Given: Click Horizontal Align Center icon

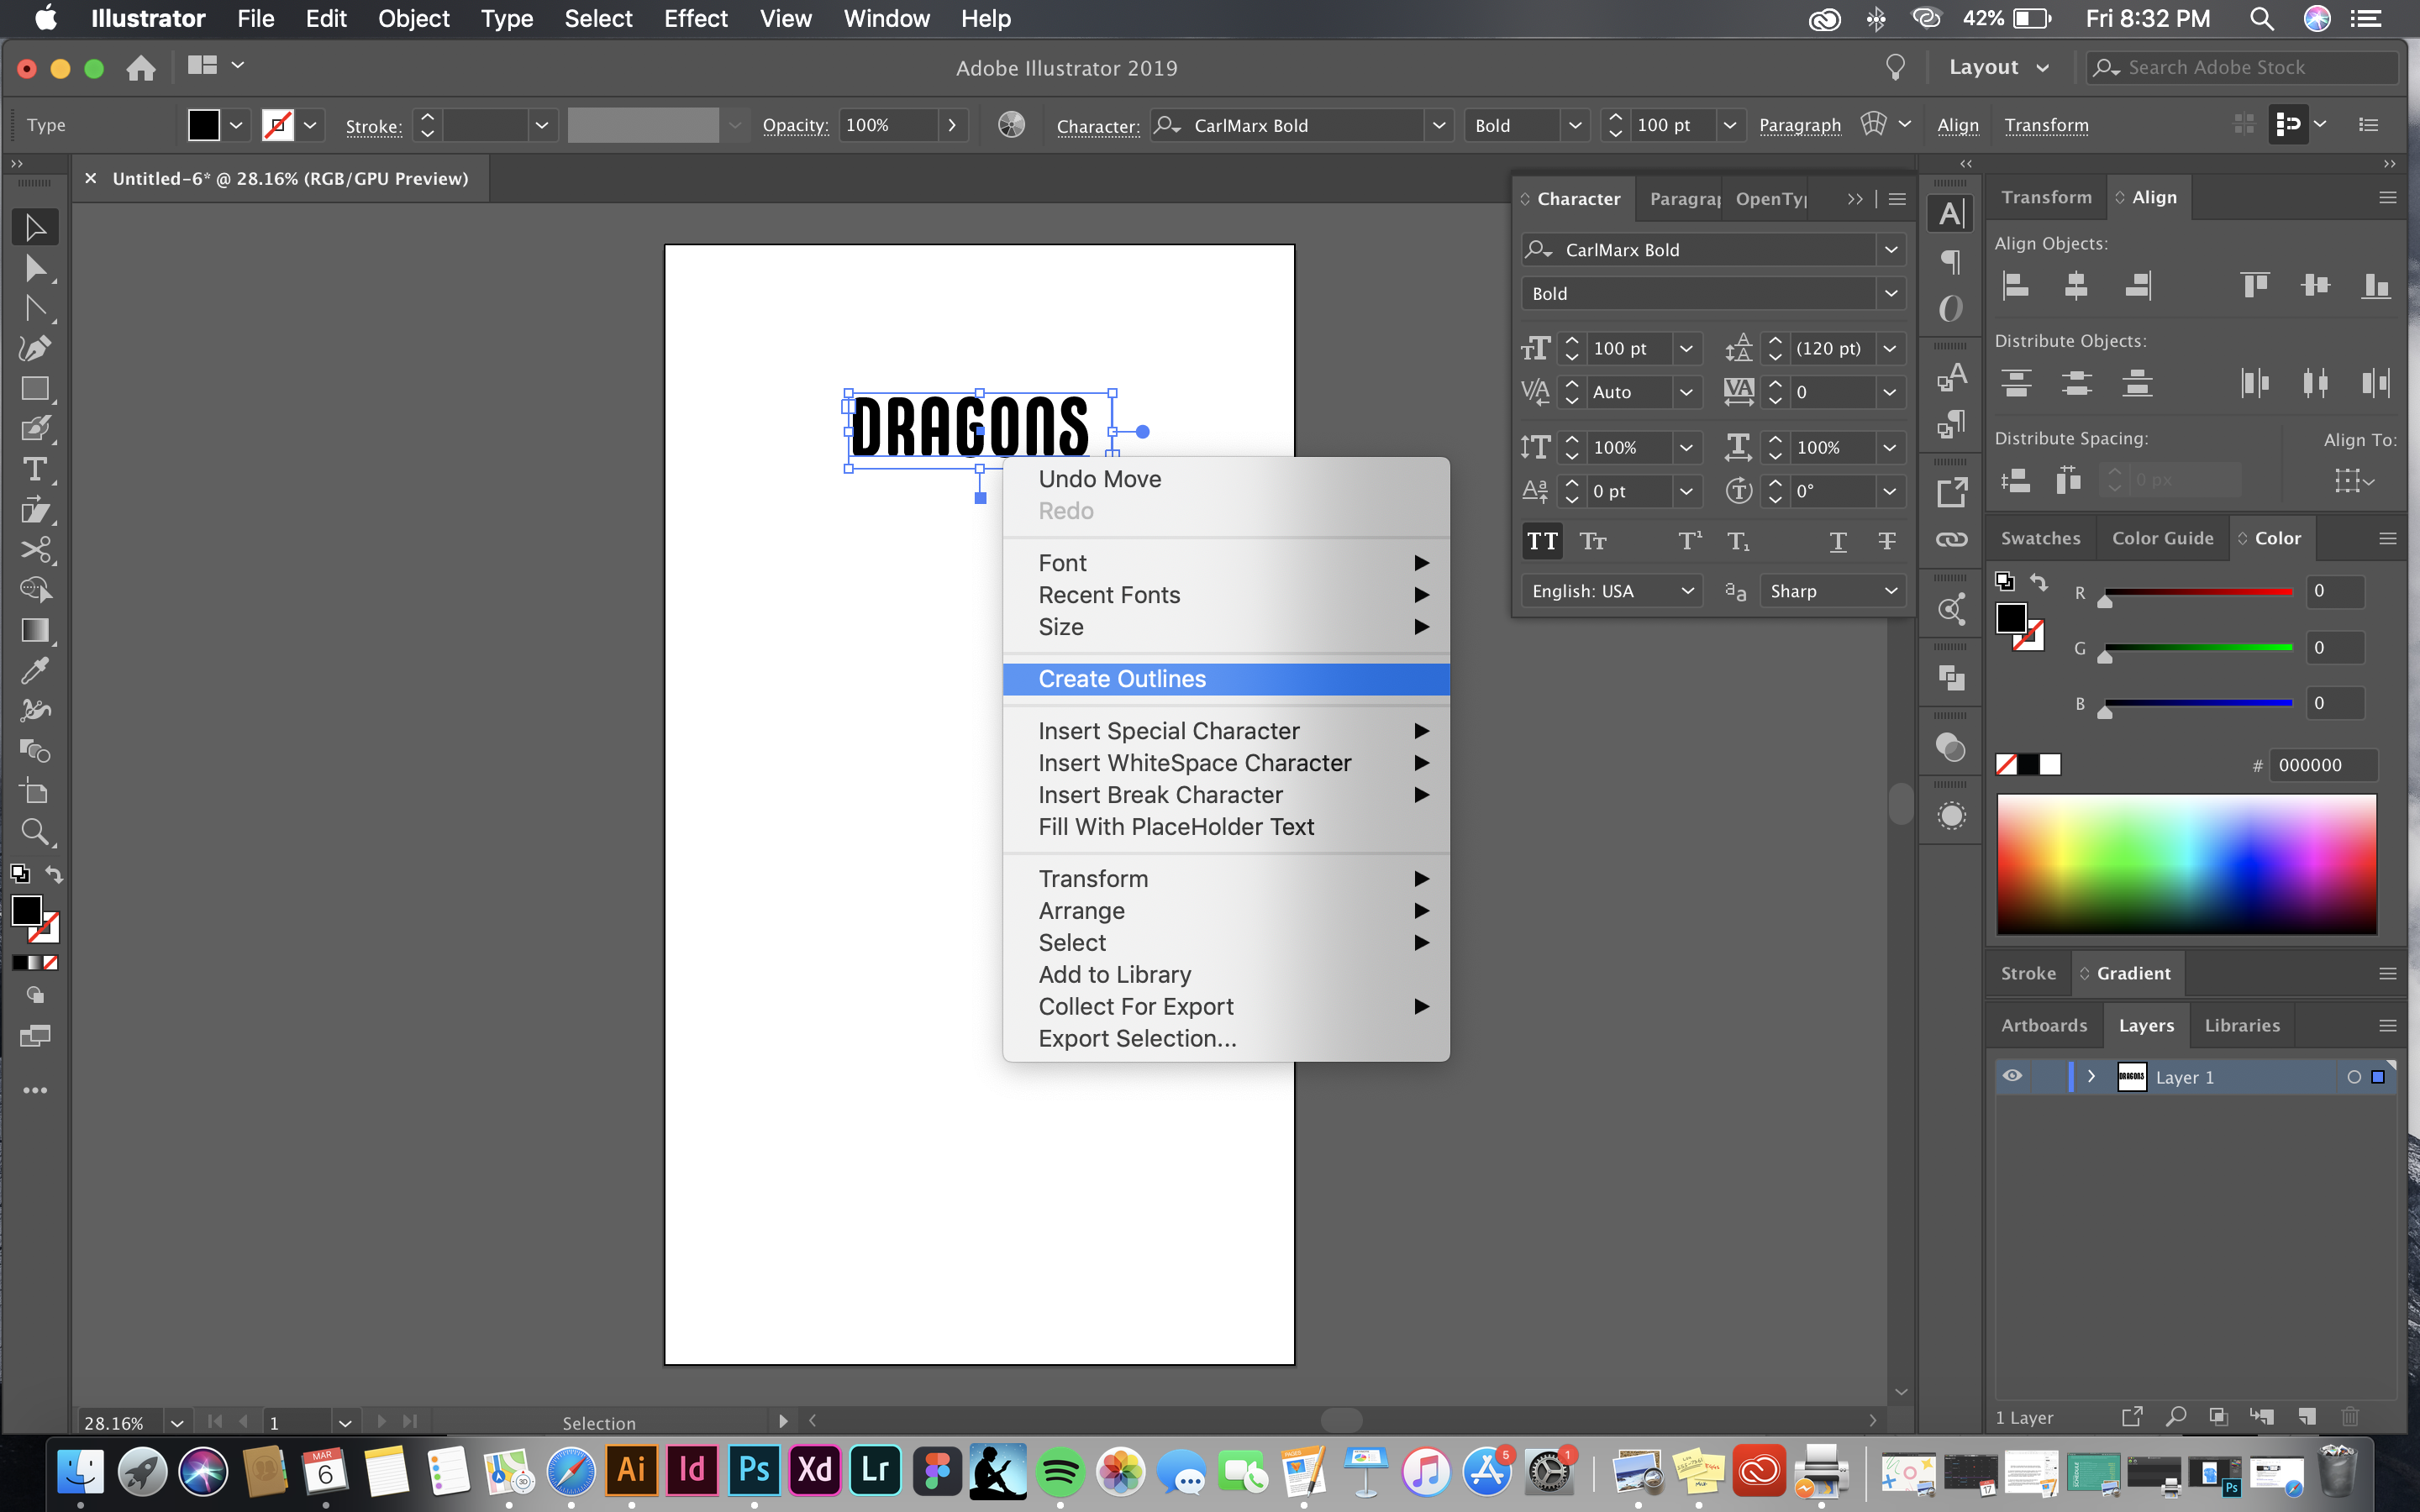Looking at the screenshot, I should pos(2076,286).
